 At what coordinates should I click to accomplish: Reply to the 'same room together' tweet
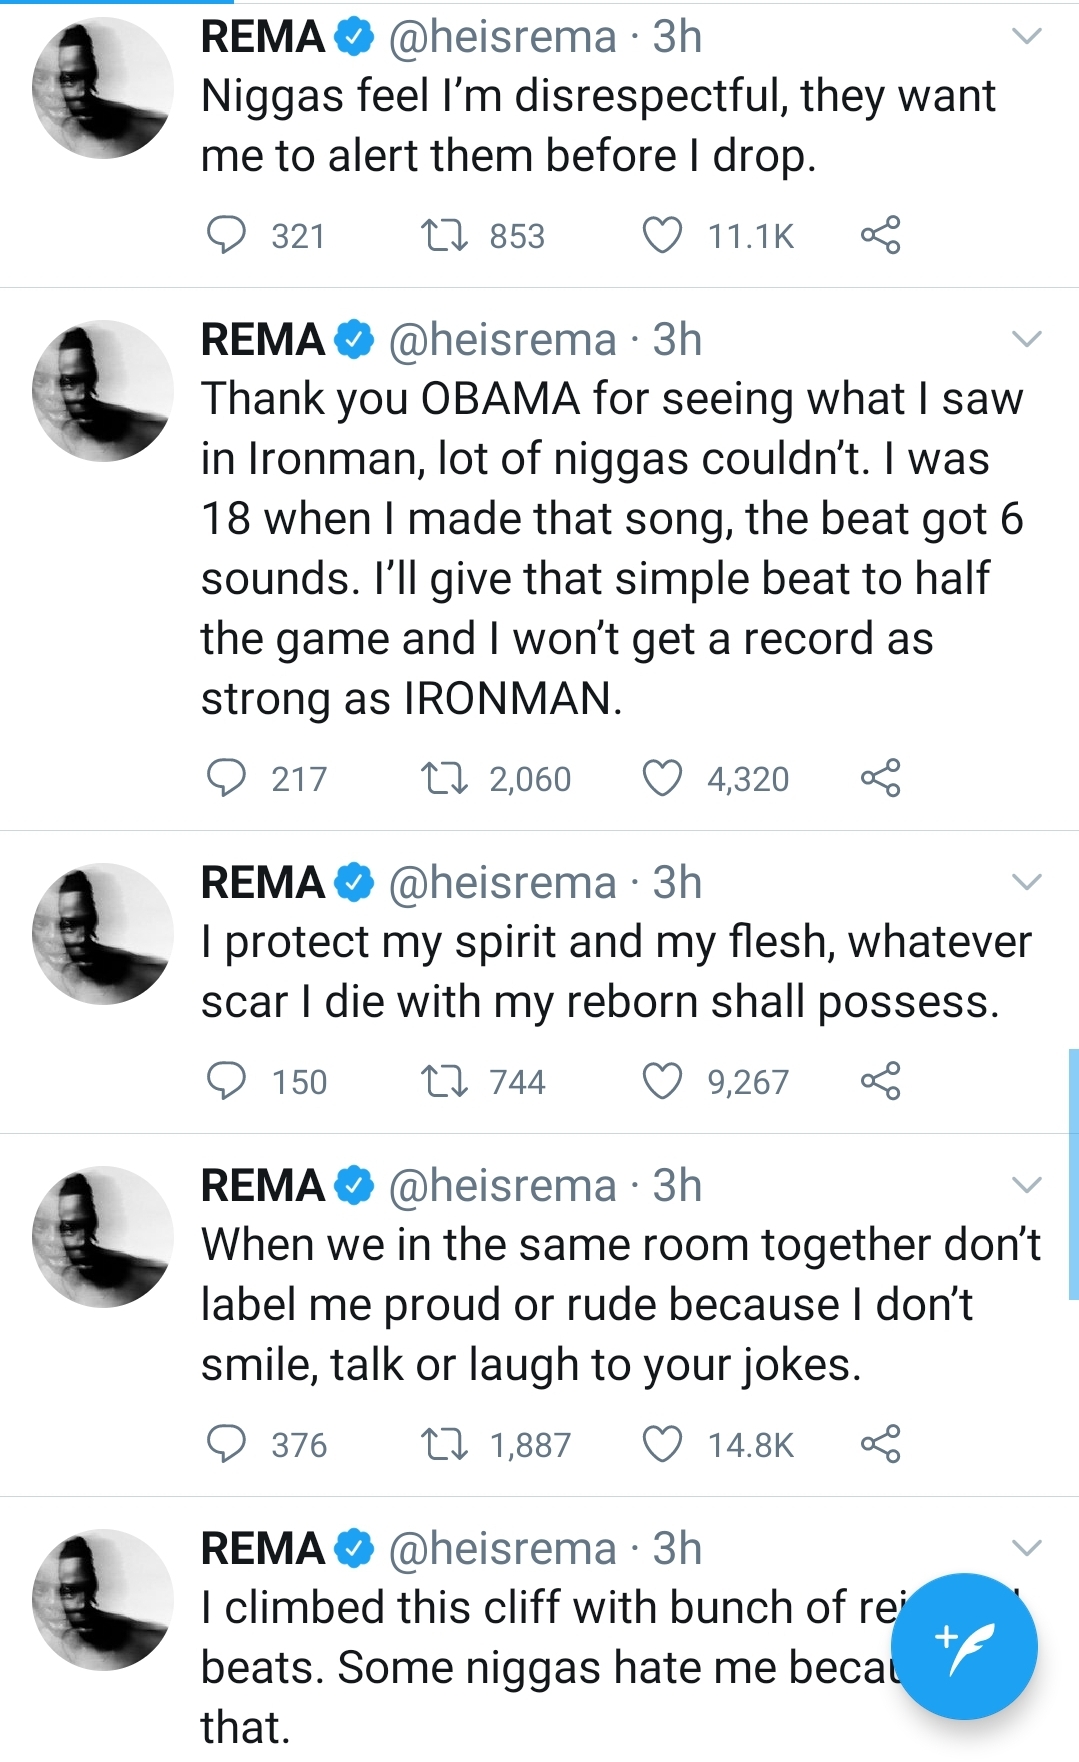click(x=226, y=1444)
